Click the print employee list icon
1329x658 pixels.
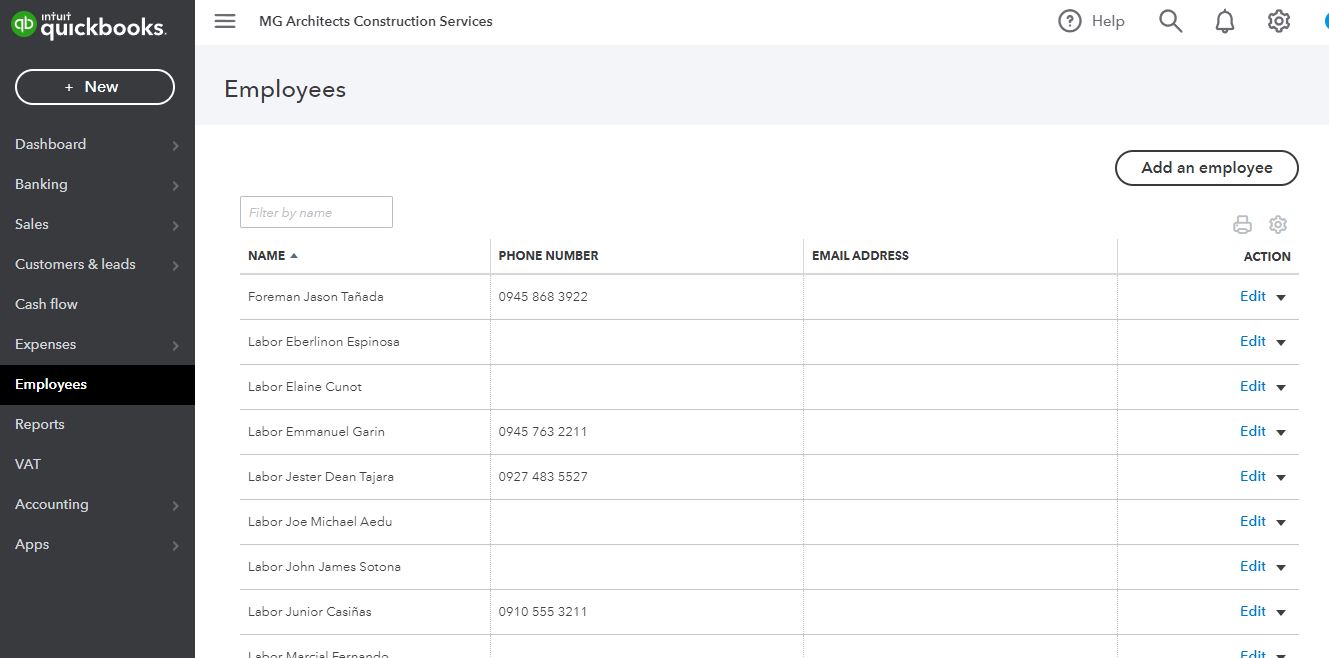tap(1242, 225)
